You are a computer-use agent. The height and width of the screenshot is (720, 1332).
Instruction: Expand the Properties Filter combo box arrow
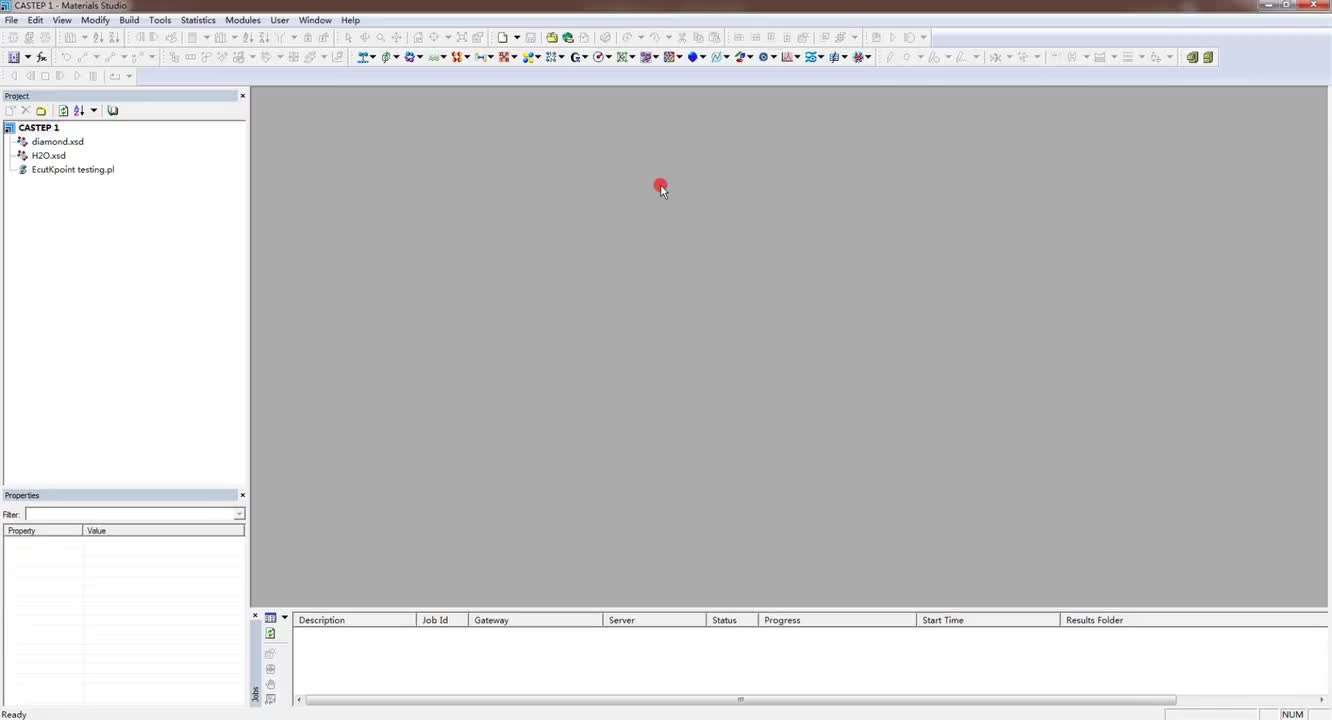click(x=239, y=514)
